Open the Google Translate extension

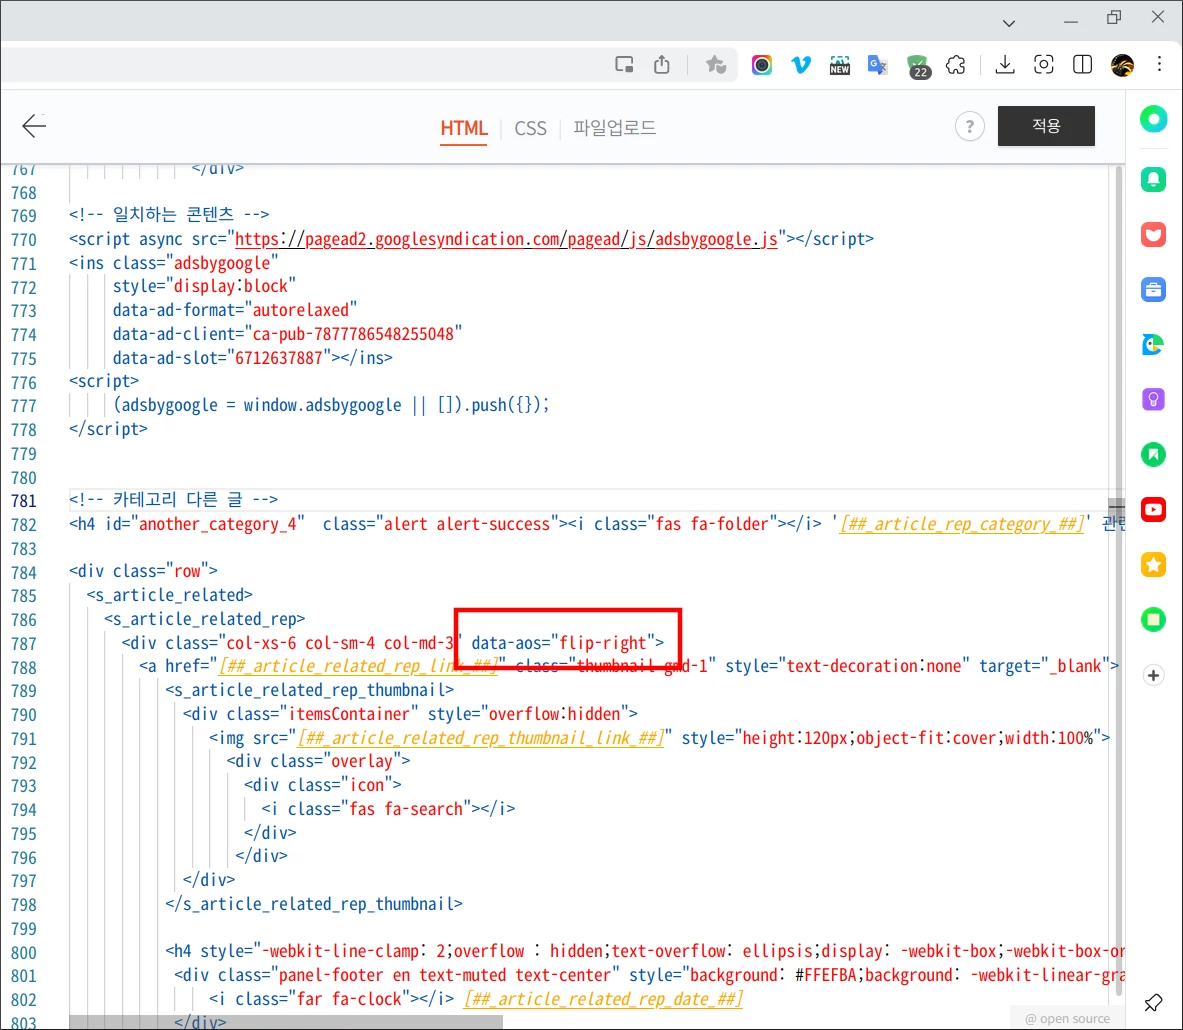coord(877,66)
